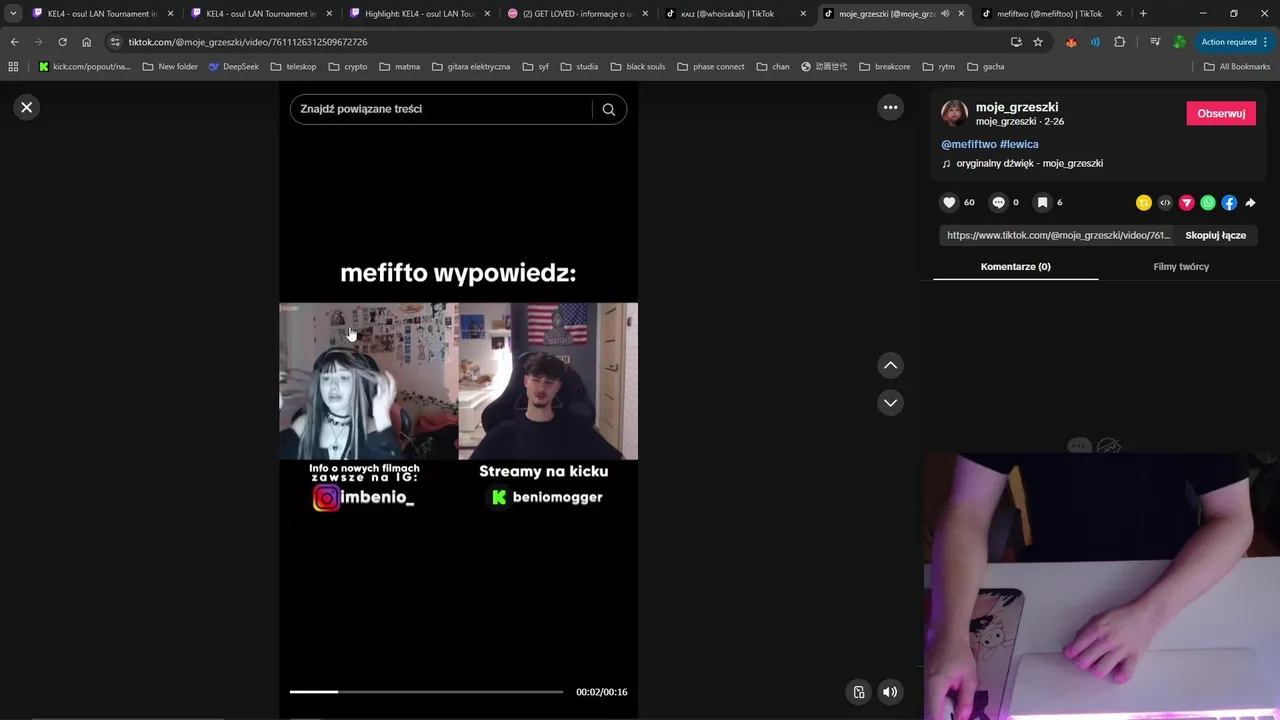Expand the black souls bookmarks folder

pos(636,67)
